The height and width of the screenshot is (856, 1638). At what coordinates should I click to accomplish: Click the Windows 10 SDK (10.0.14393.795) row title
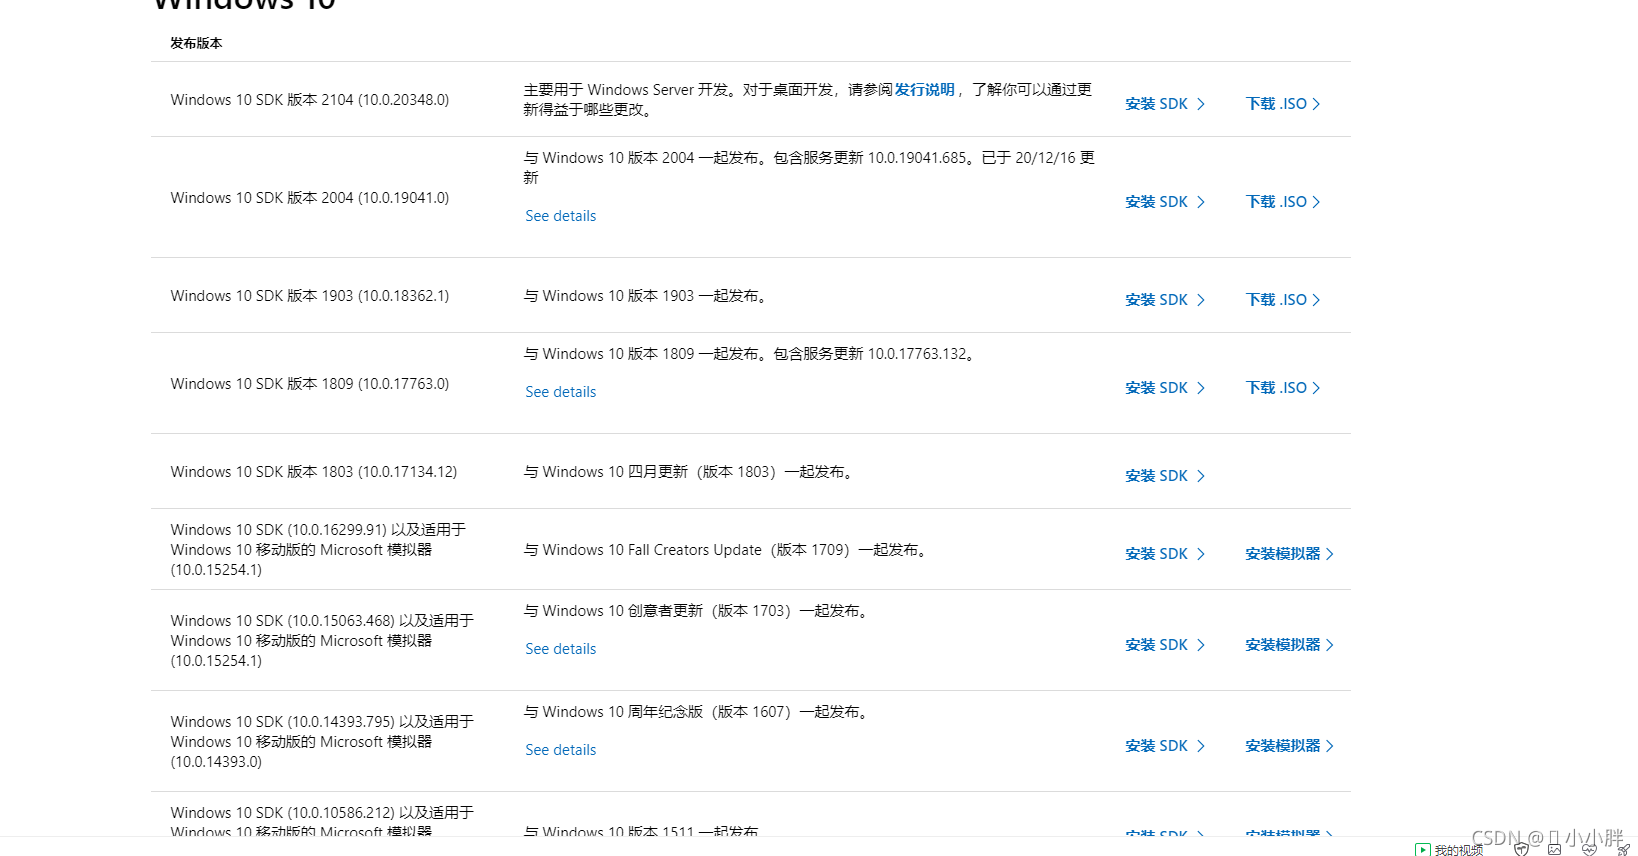pyautogui.click(x=322, y=742)
